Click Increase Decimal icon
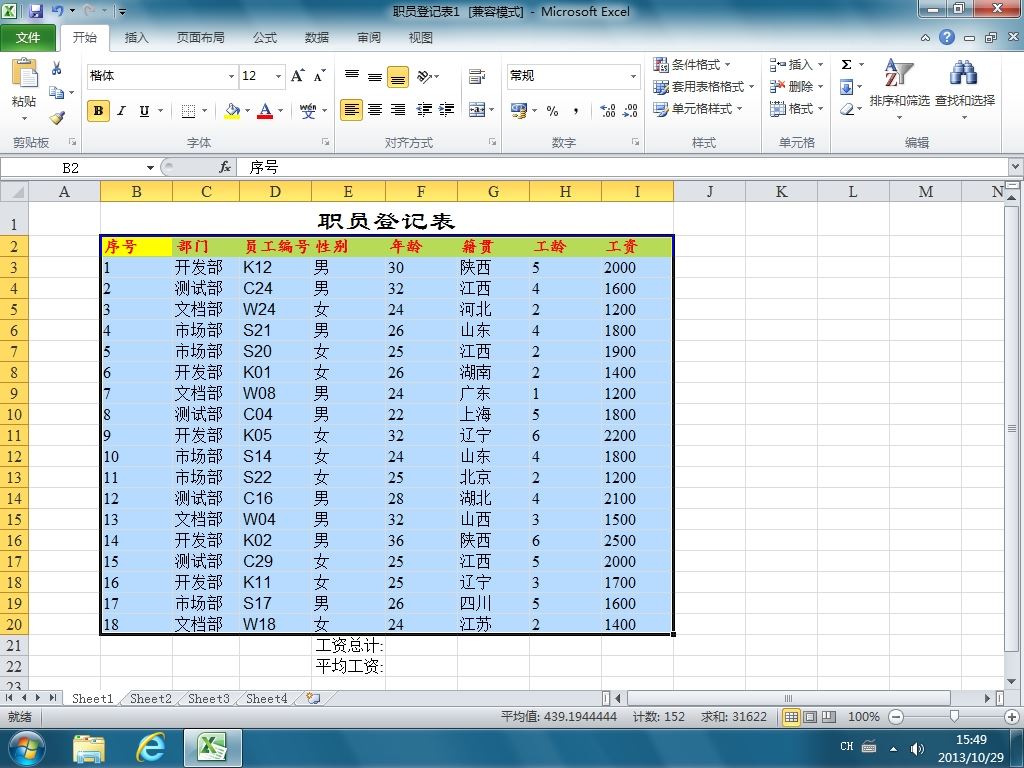Screen dimensions: 1024x768 (x=607, y=111)
